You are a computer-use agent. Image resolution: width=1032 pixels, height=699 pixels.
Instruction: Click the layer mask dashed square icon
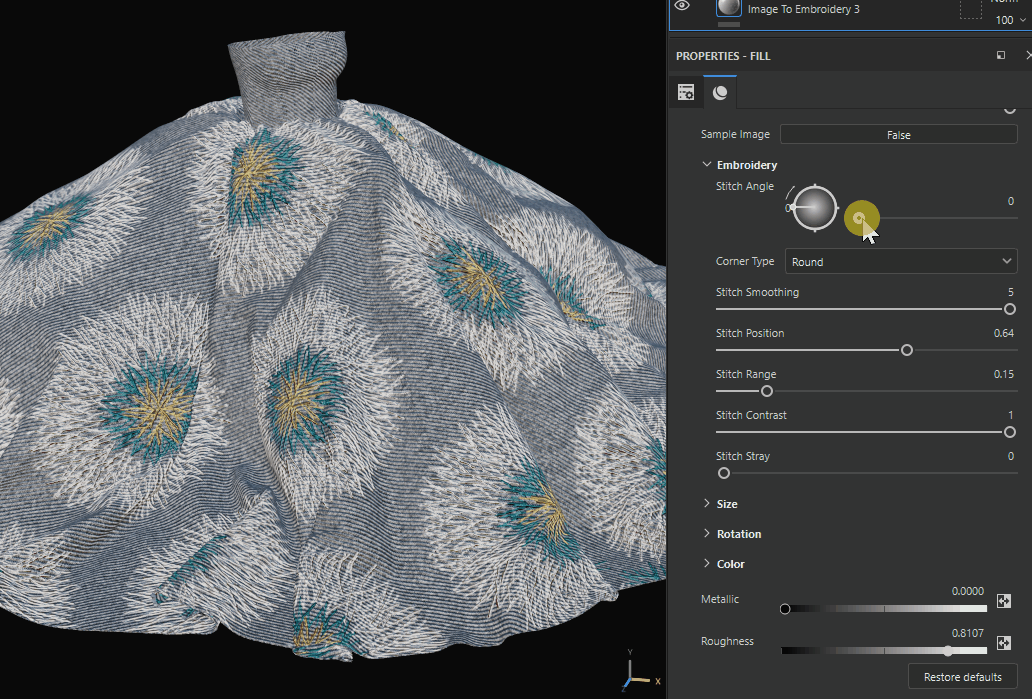tap(971, 9)
